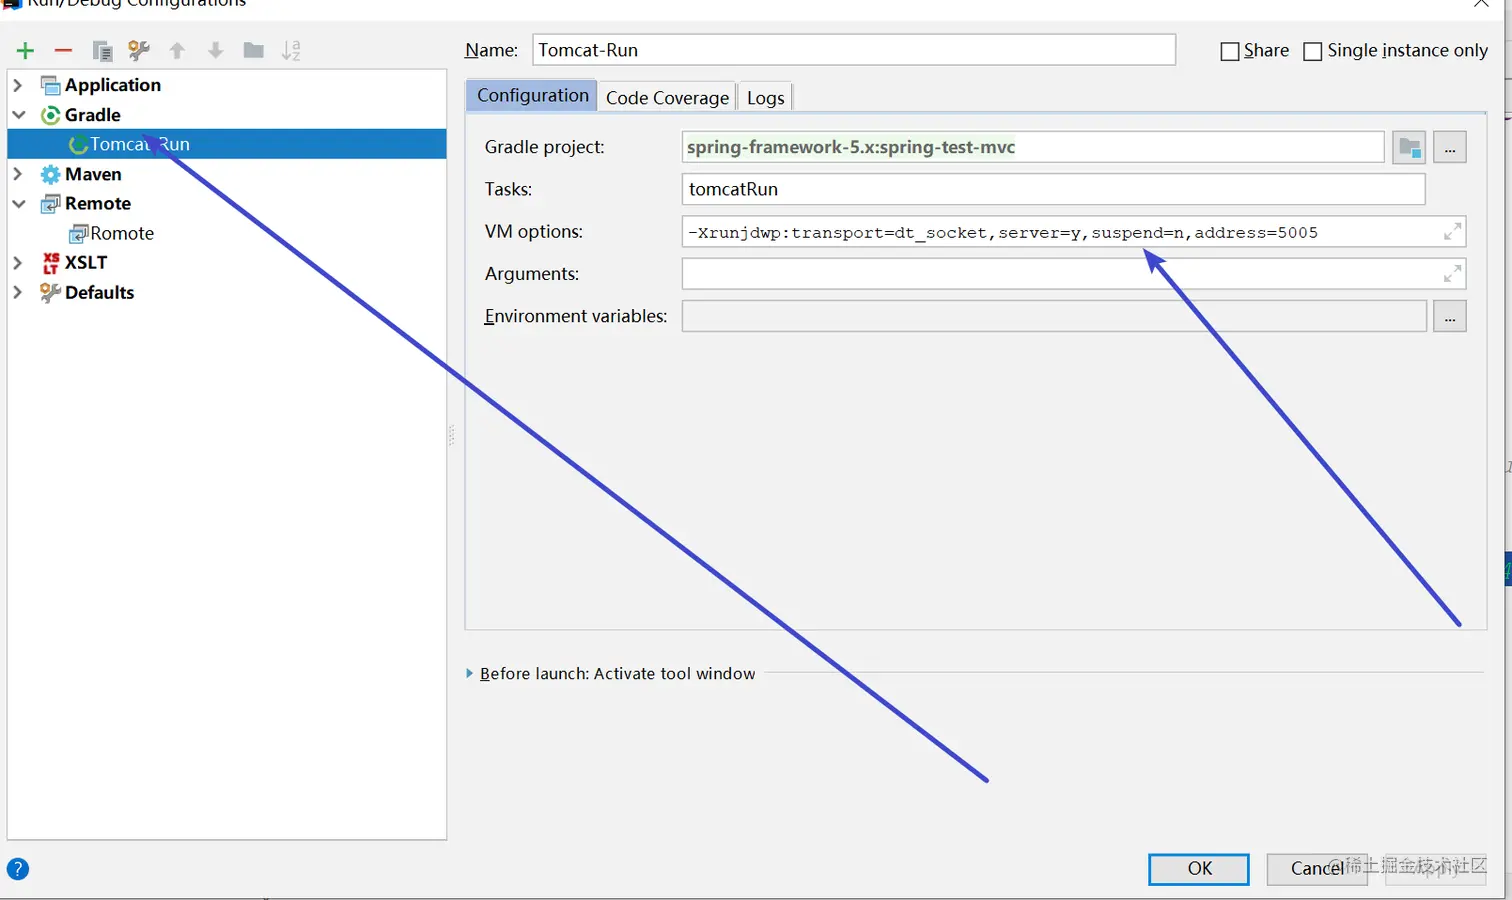Click the XSLT node icon
The image size is (1512, 900).
tap(50, 262)
